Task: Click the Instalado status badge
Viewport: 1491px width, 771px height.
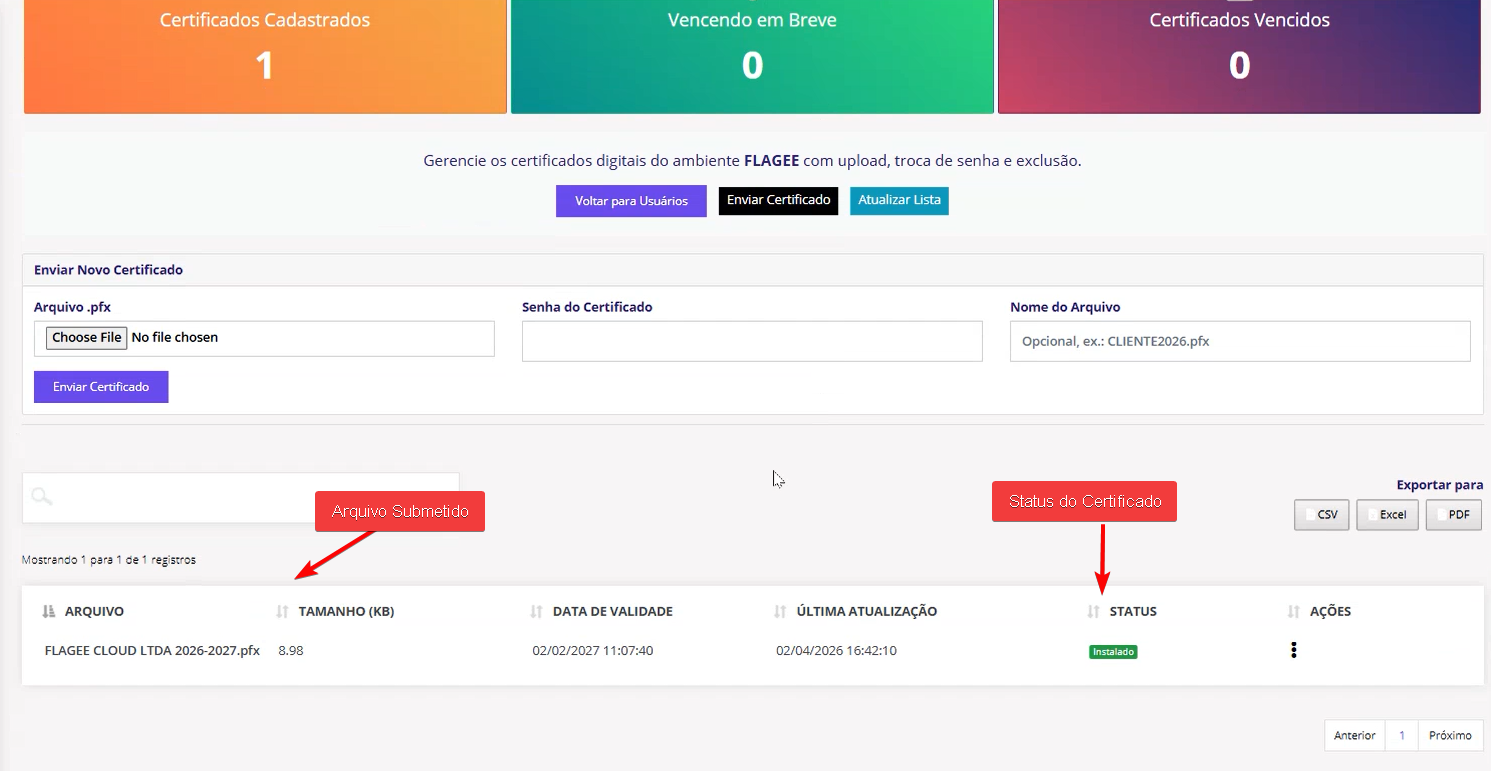Action: 1113,652
